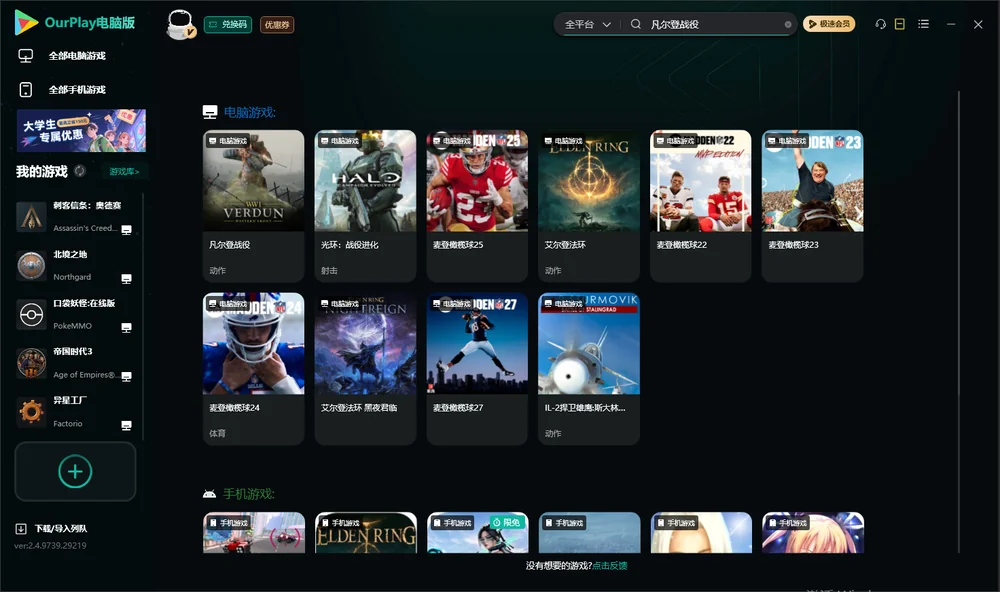Click the 极速会员 membership button
This screenshot has height=592, width=1000.
[828, 24]
